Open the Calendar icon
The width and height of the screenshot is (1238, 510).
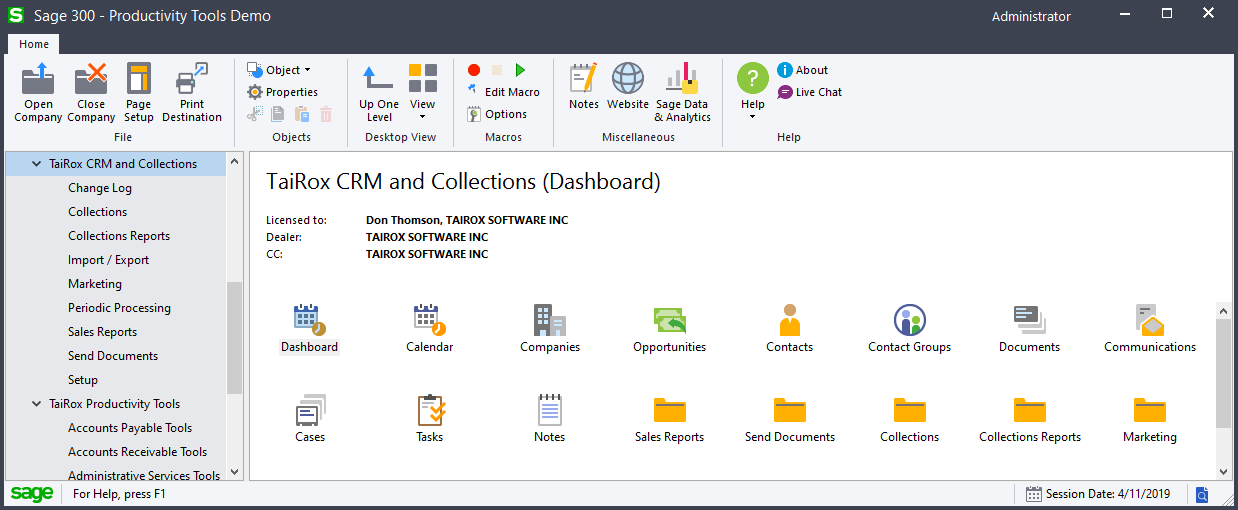point(429,320)
